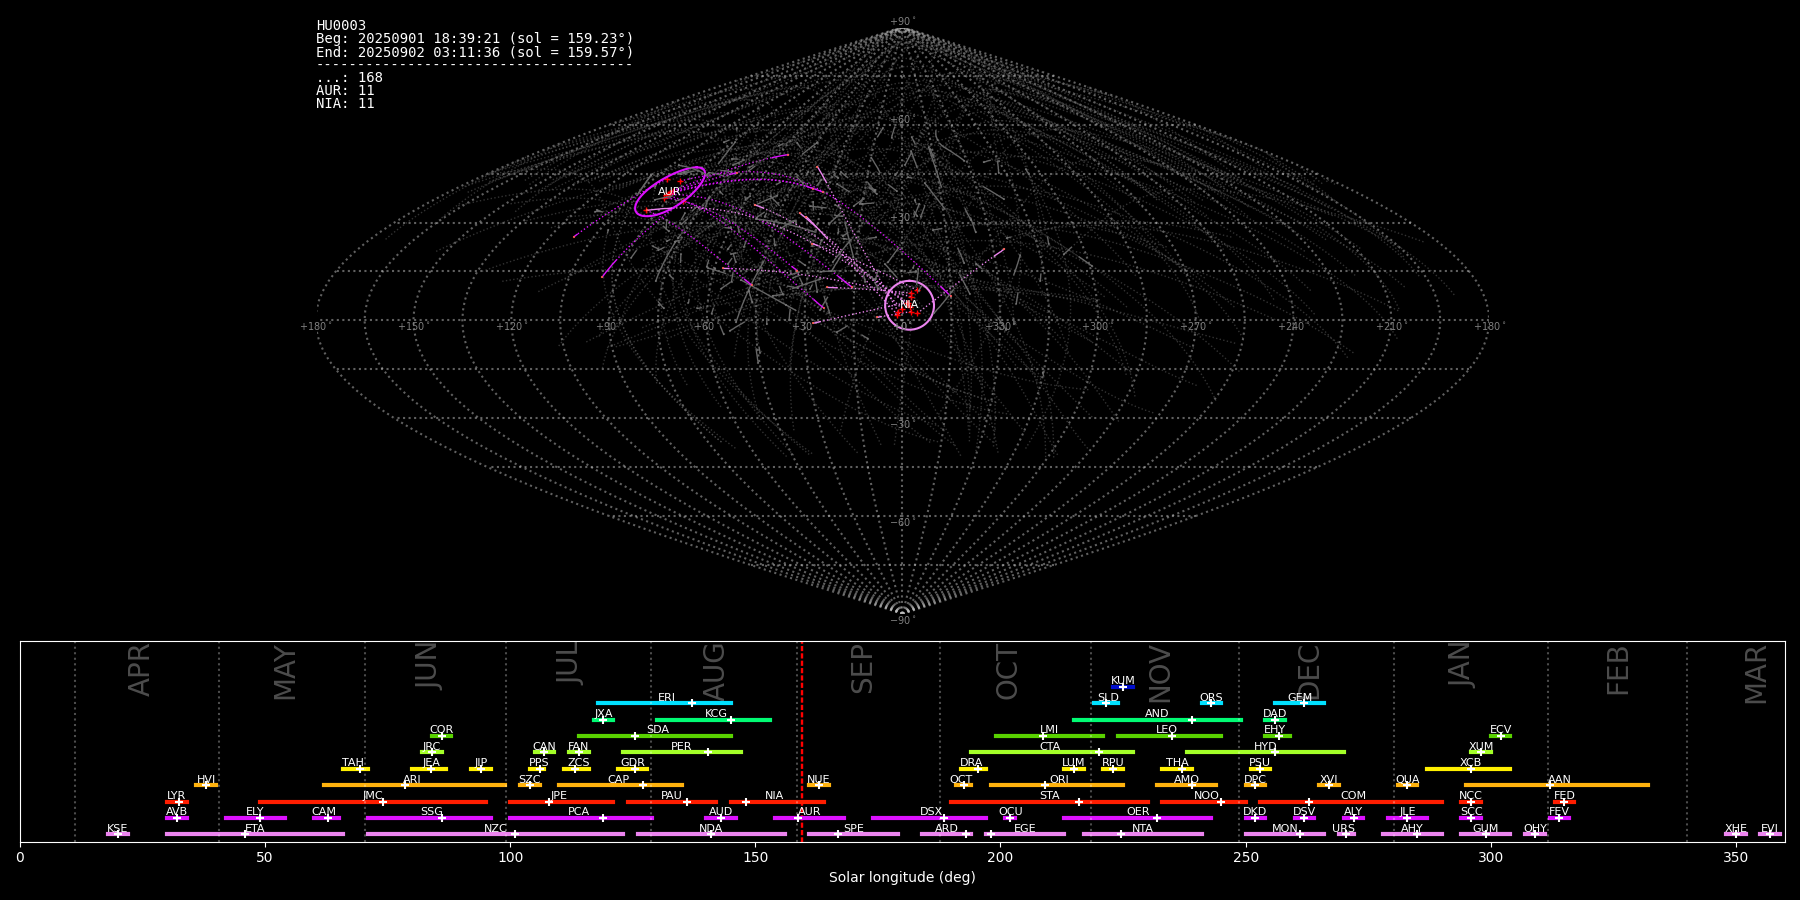Click the +90° top pole label
This screenshot has width=1800, height=900.
tap(902, 21)
